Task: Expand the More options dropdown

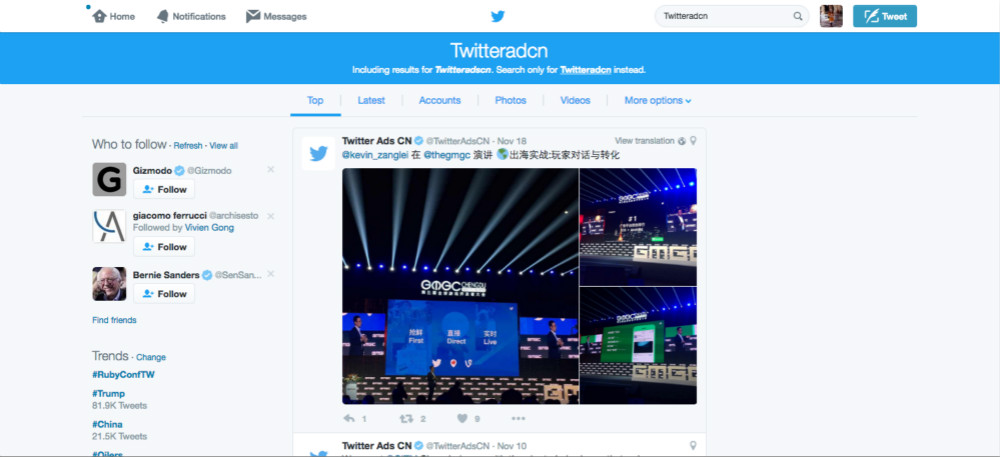Action: pos(658,100)
